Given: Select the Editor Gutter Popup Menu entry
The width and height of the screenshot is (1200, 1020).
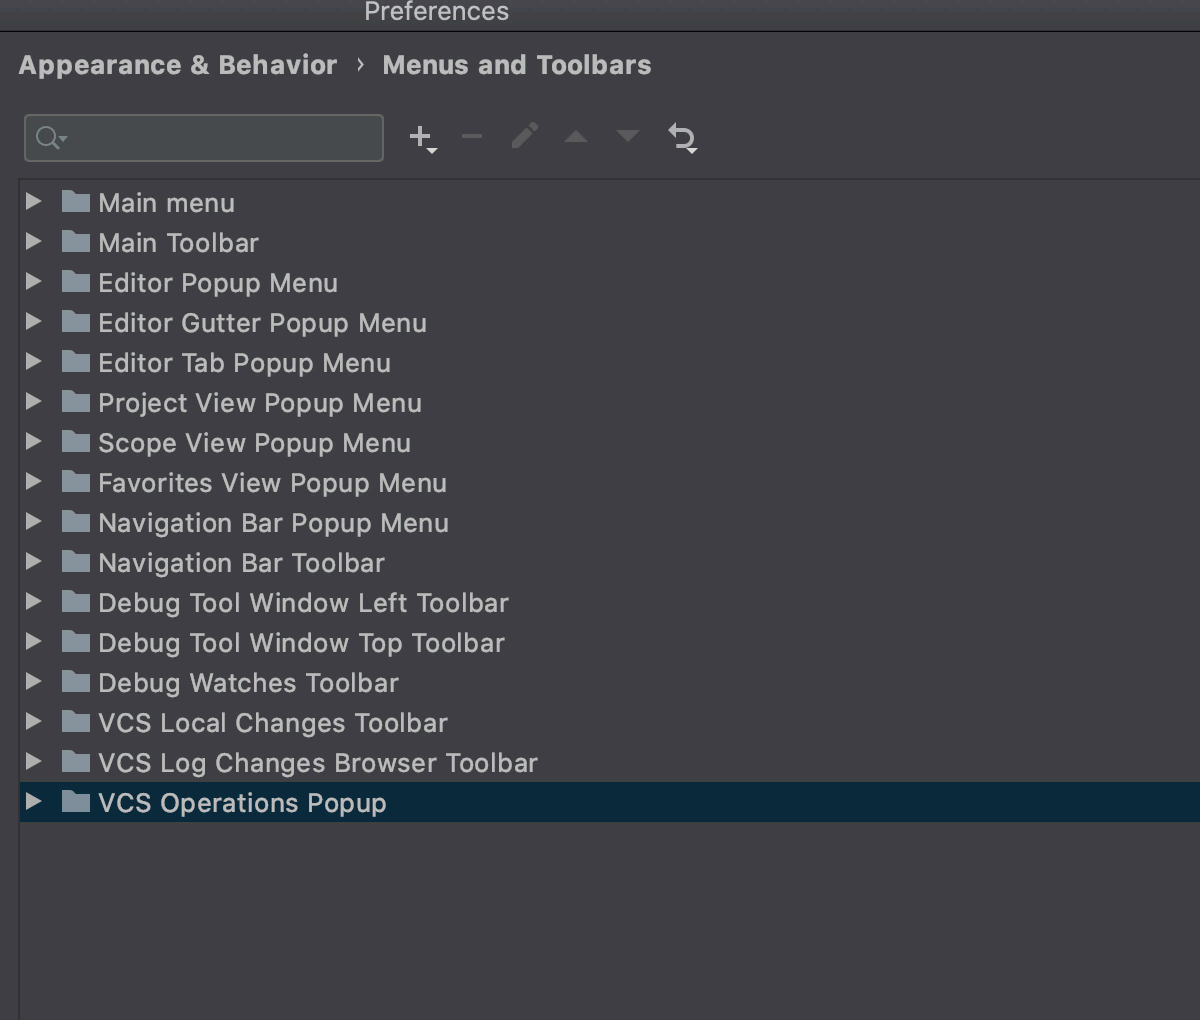Looking at the screenshot, I should point(261,321).
